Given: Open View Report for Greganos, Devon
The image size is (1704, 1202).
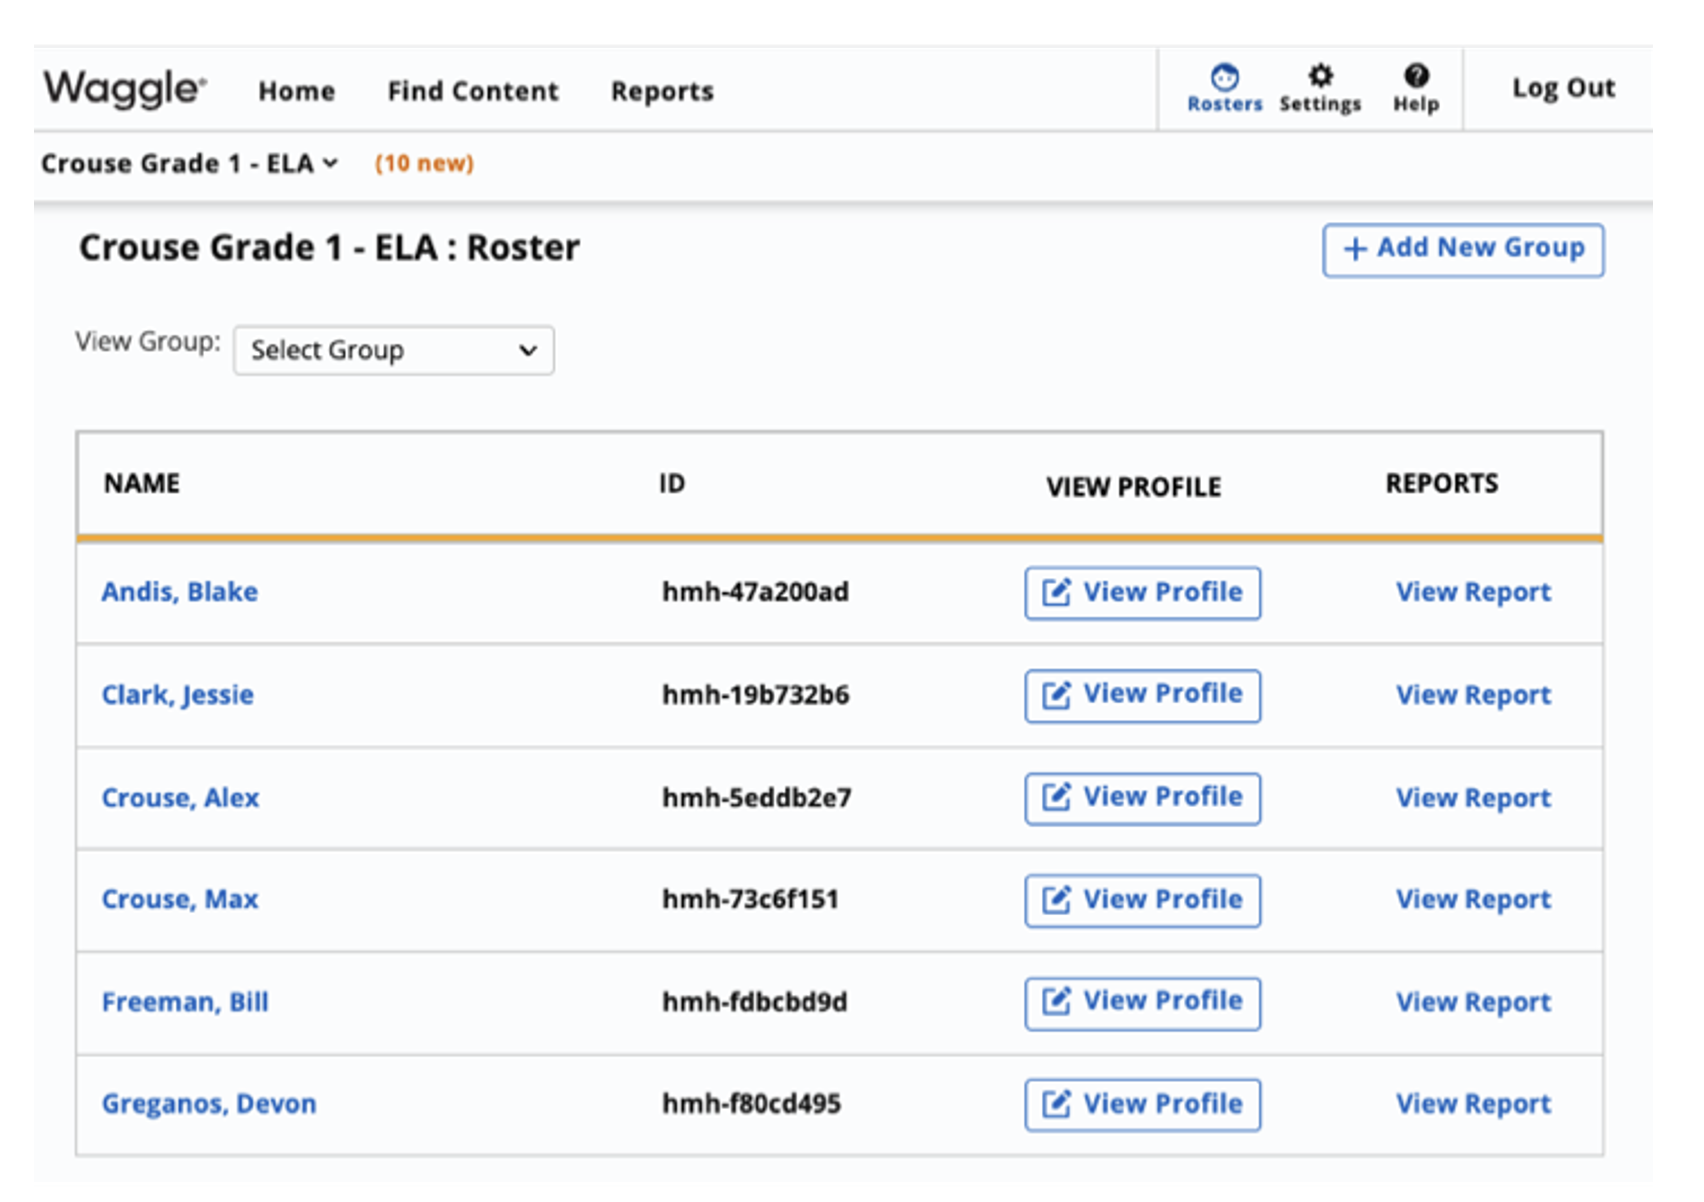Looking at the screenshot, I should 1473,1104.
